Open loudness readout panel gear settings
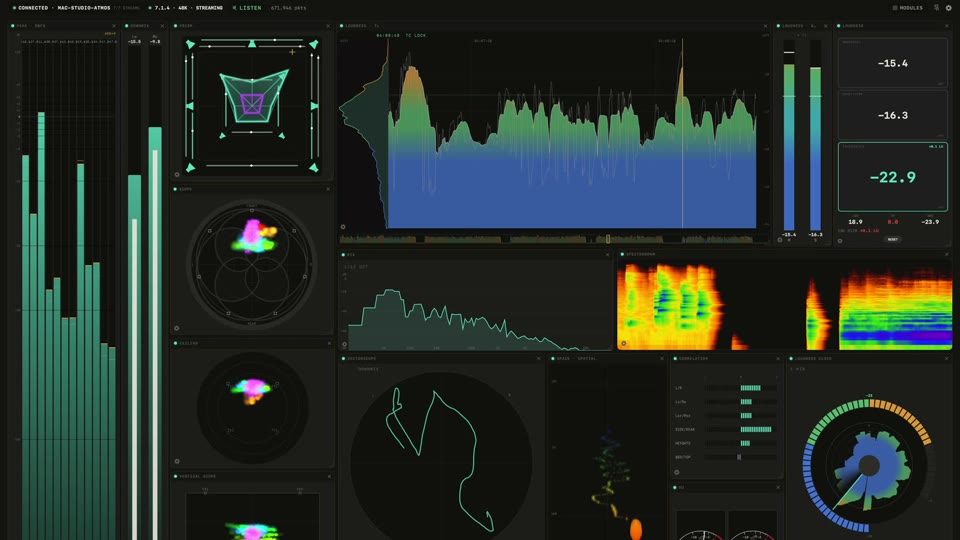 (840, 241)
